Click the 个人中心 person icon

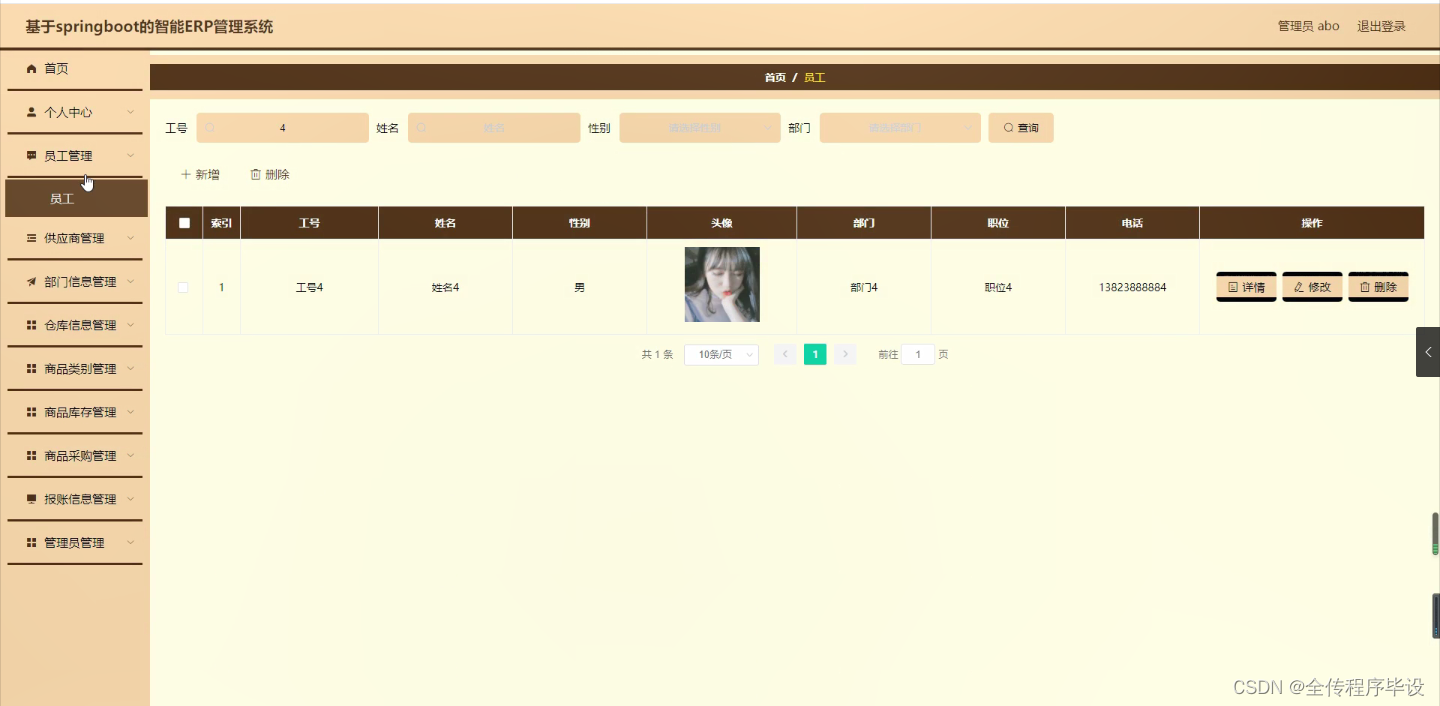point(31,111)
